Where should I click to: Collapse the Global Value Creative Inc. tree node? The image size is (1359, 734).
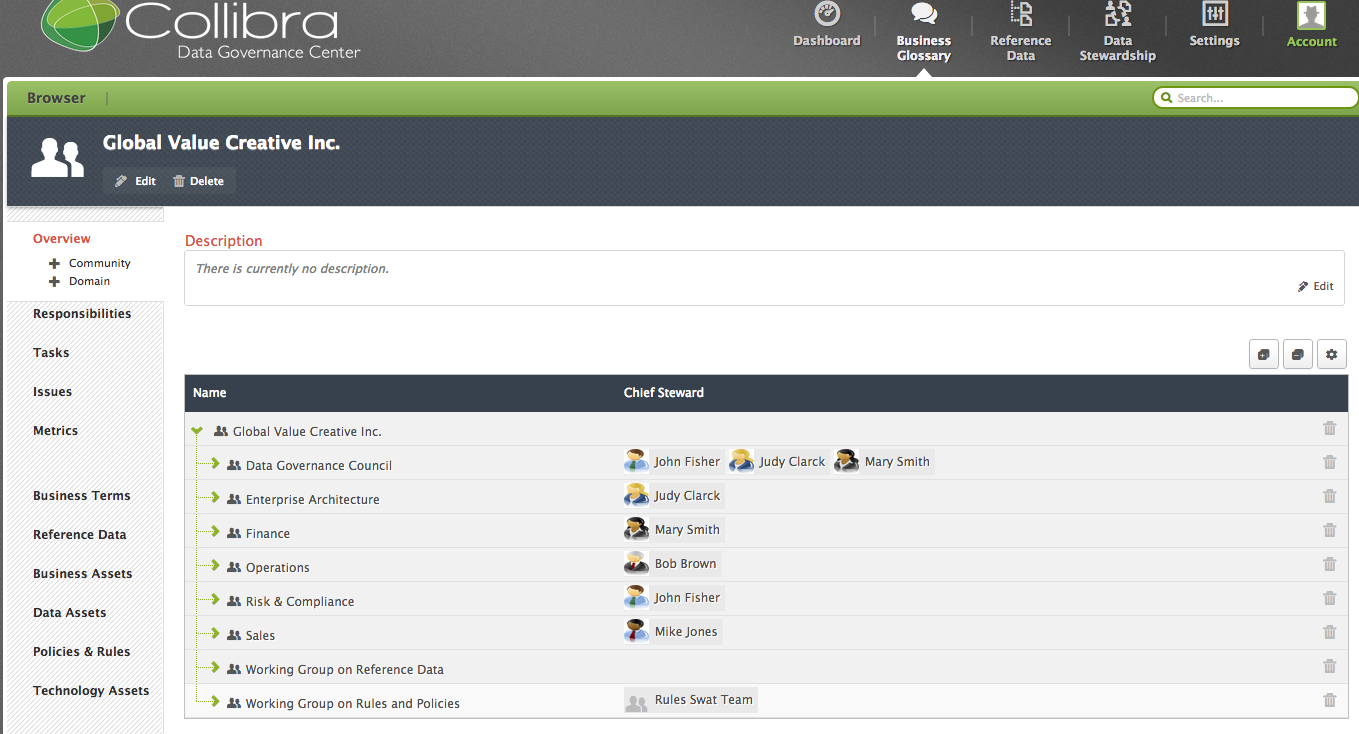pyautogui.click(x=197, y=431)
